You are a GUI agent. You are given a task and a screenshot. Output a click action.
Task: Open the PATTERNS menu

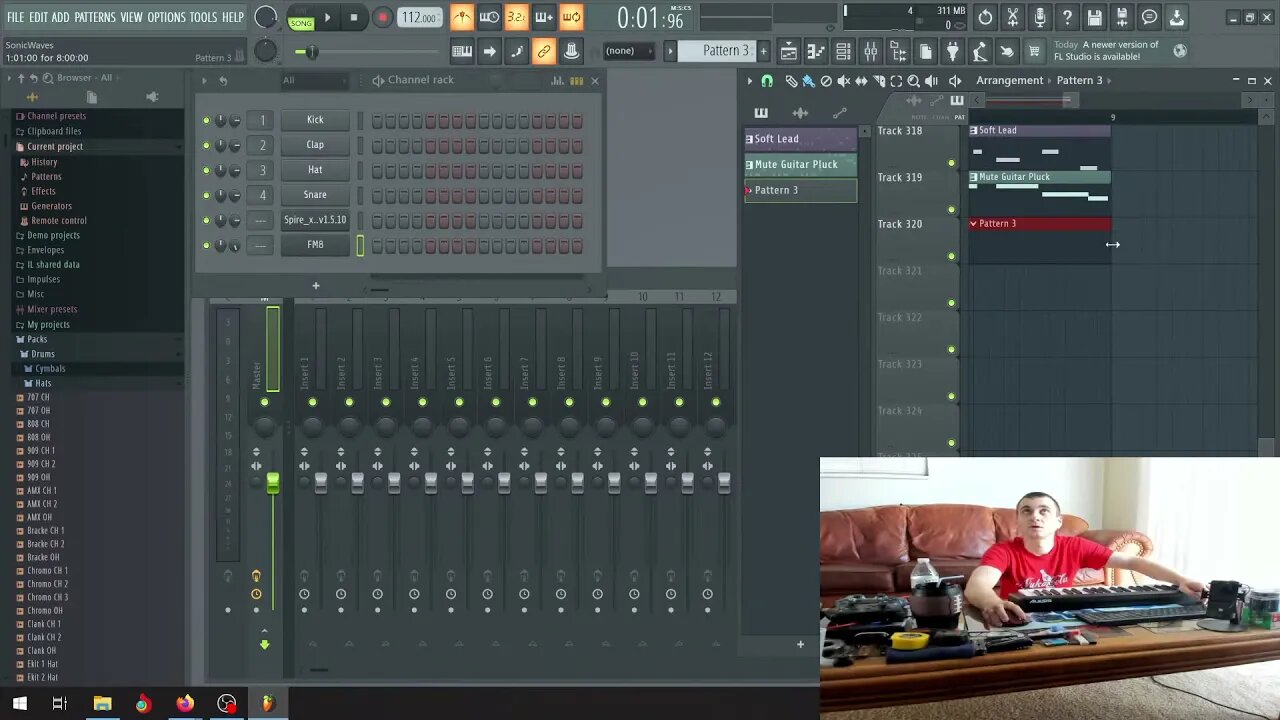[95, 17]
